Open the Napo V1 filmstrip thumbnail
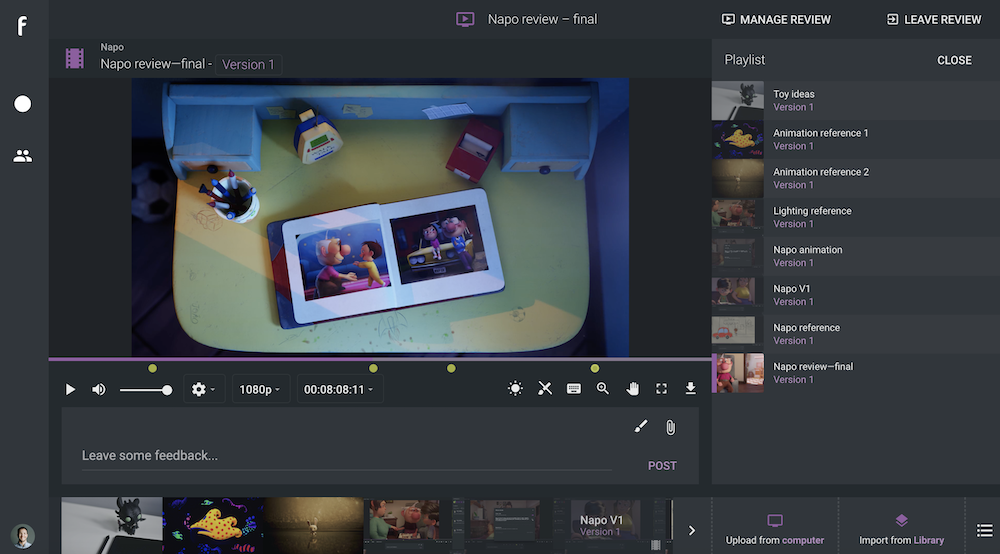This screenshot has height=554, width=1000. 614,525
